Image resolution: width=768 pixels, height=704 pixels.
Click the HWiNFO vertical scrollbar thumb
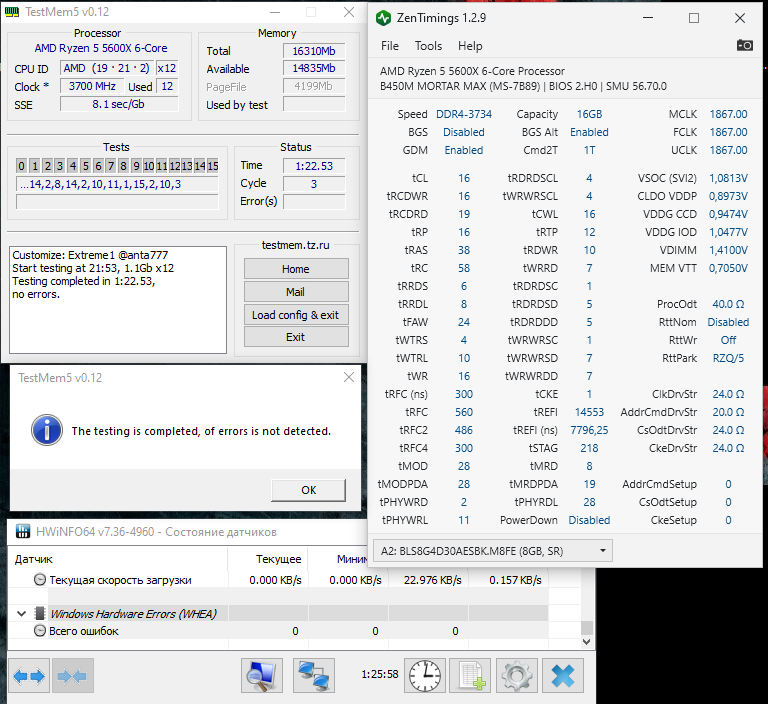coord(587,628)
